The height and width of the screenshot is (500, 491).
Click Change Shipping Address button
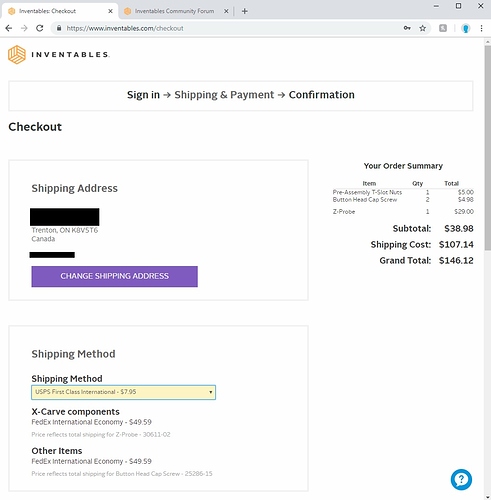[114, 276]
